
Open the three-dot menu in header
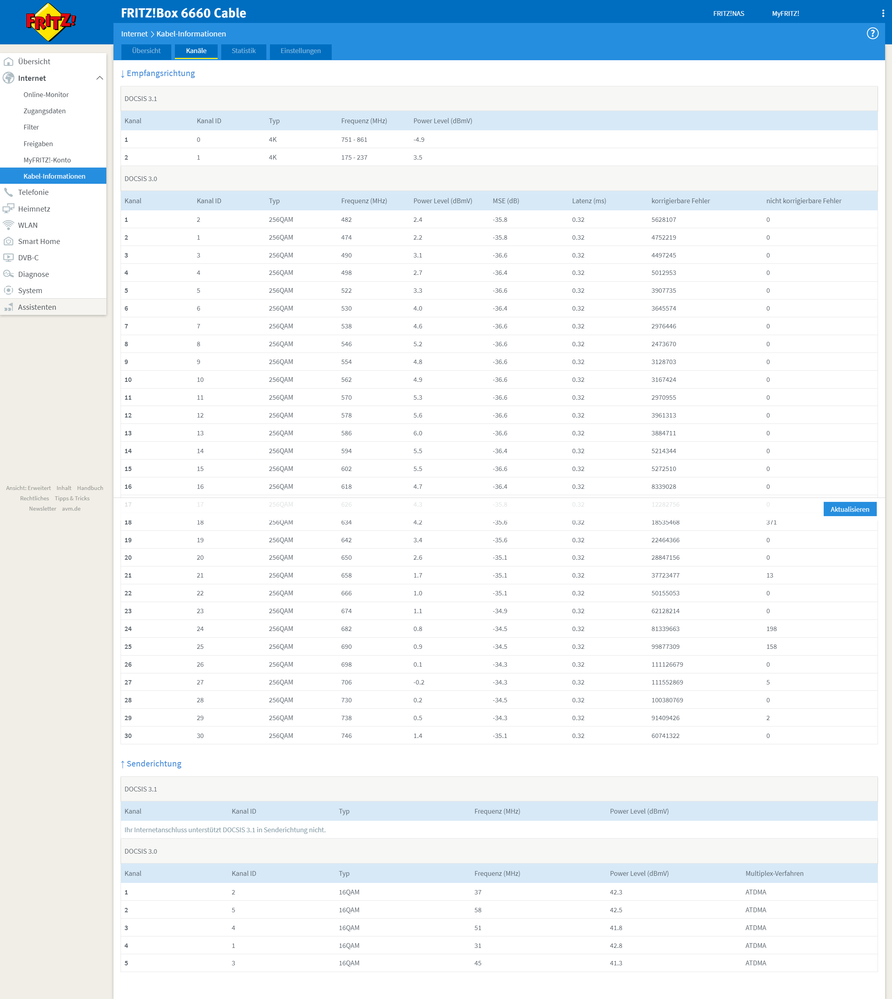[x=882, y=13]
